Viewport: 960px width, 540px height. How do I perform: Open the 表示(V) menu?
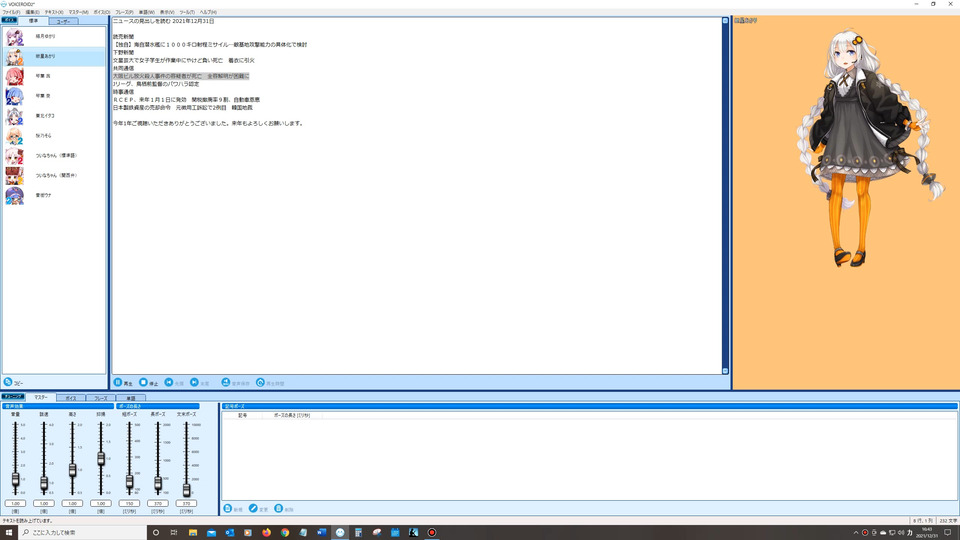167,12
